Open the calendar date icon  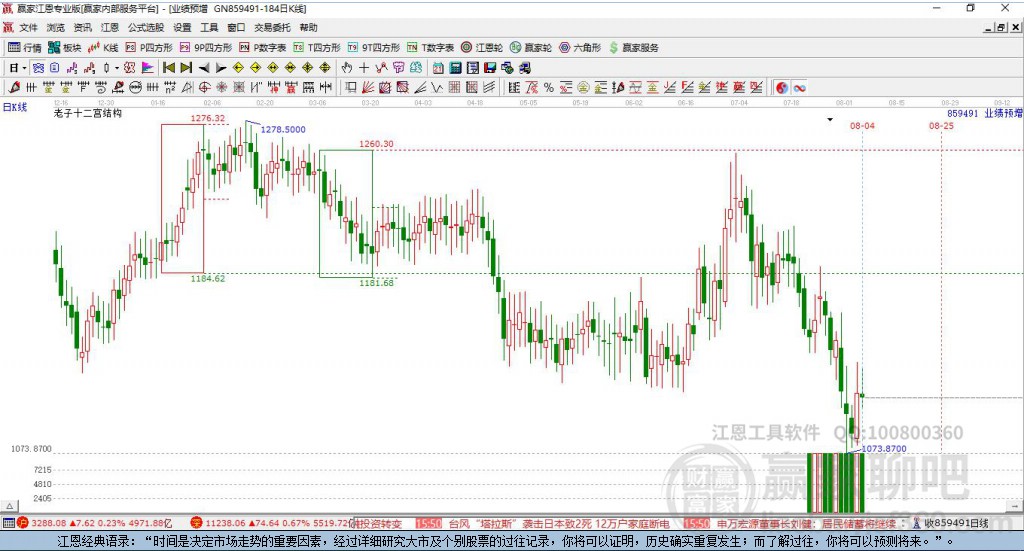(x=438, y=68)
